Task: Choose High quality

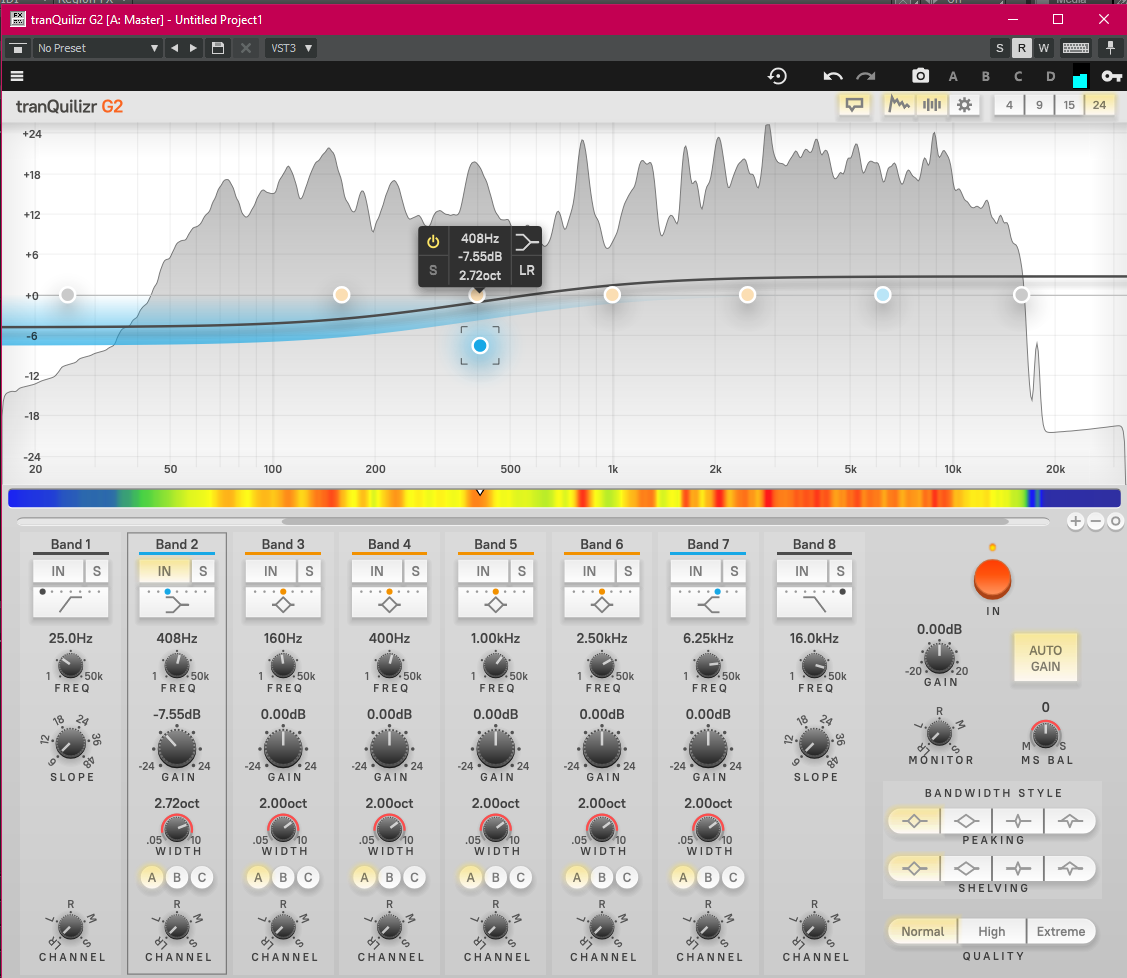Action: coord(992,931)
